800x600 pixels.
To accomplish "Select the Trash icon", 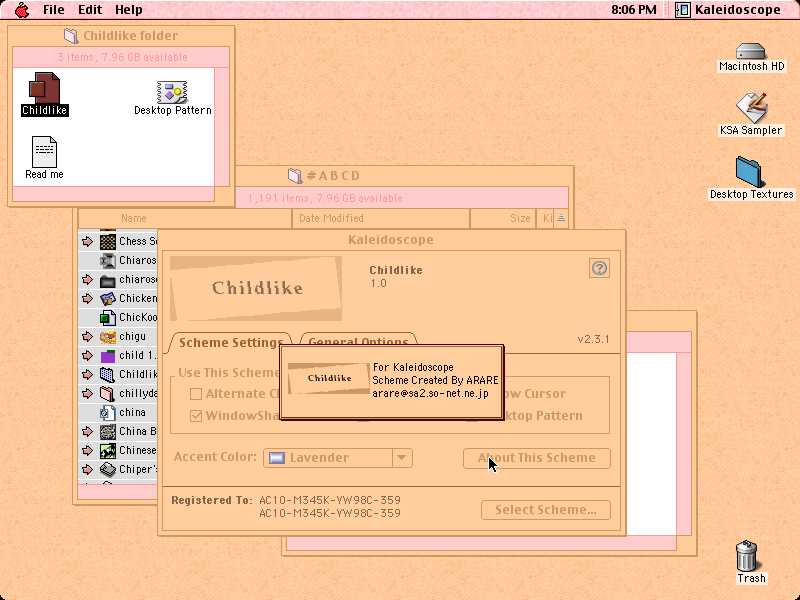I will [x=746, y=556].
